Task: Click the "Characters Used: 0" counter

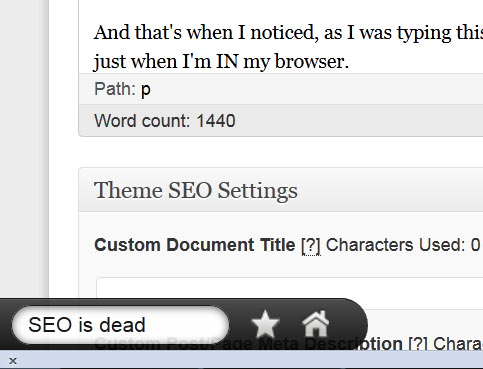Action: click(x=403, y=245)
